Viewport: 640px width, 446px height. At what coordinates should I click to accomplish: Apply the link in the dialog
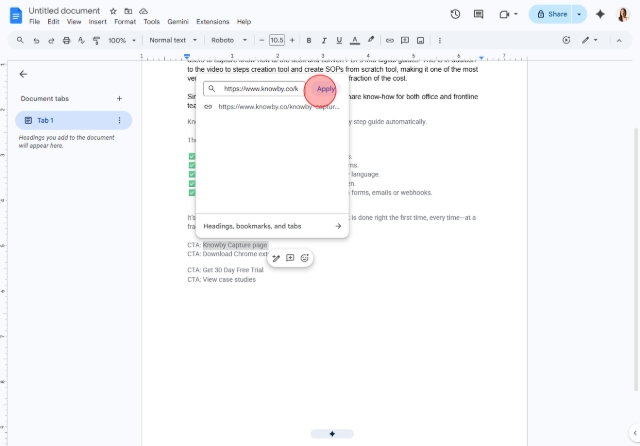tap(325, 89)
